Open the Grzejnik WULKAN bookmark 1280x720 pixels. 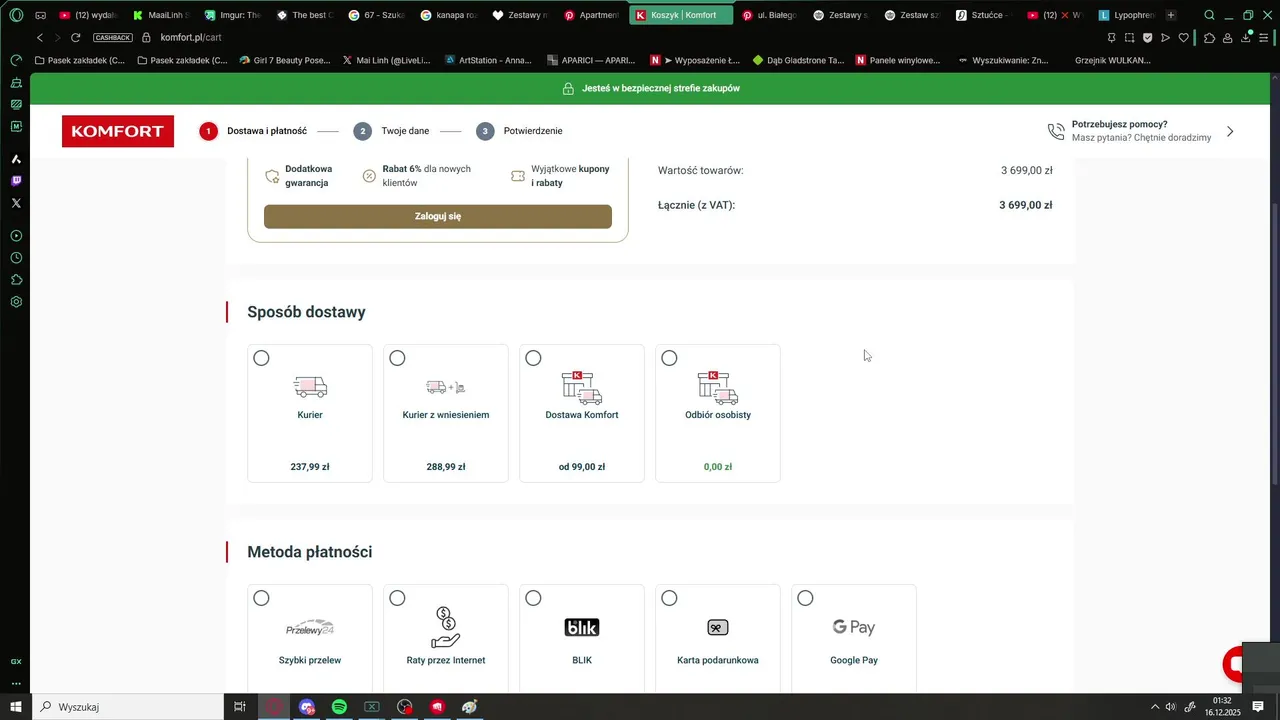click(x=1112, y=60)
